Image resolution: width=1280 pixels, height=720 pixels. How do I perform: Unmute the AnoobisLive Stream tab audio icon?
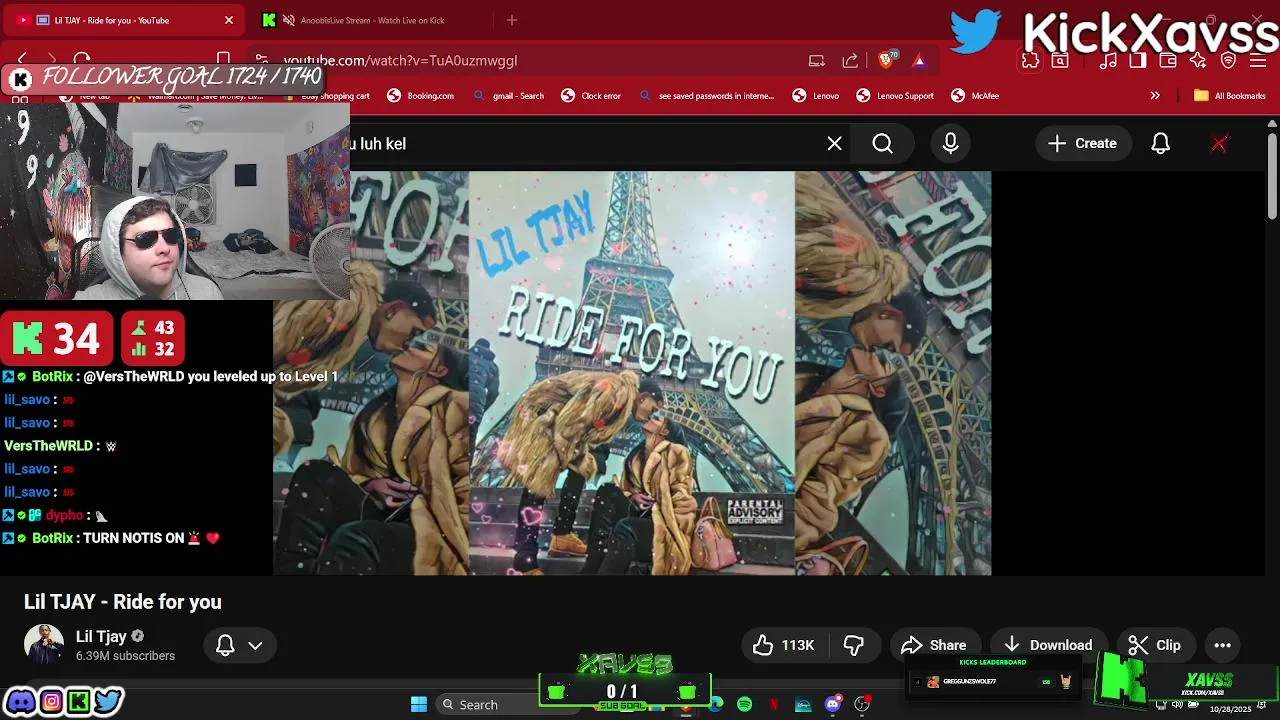pos(289,20)
